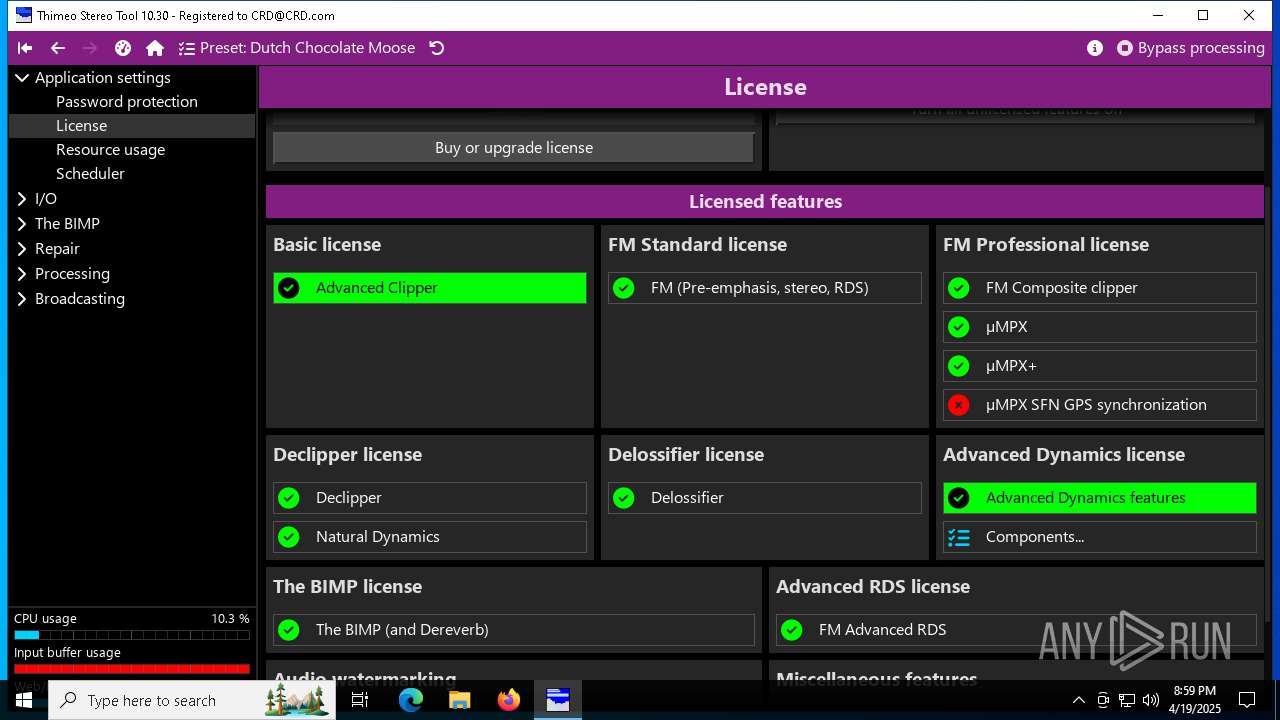The image size is (1280, 720).
Task: Open Preset: Dutch Chocolate Moose list
Action: tap(297, 48)
